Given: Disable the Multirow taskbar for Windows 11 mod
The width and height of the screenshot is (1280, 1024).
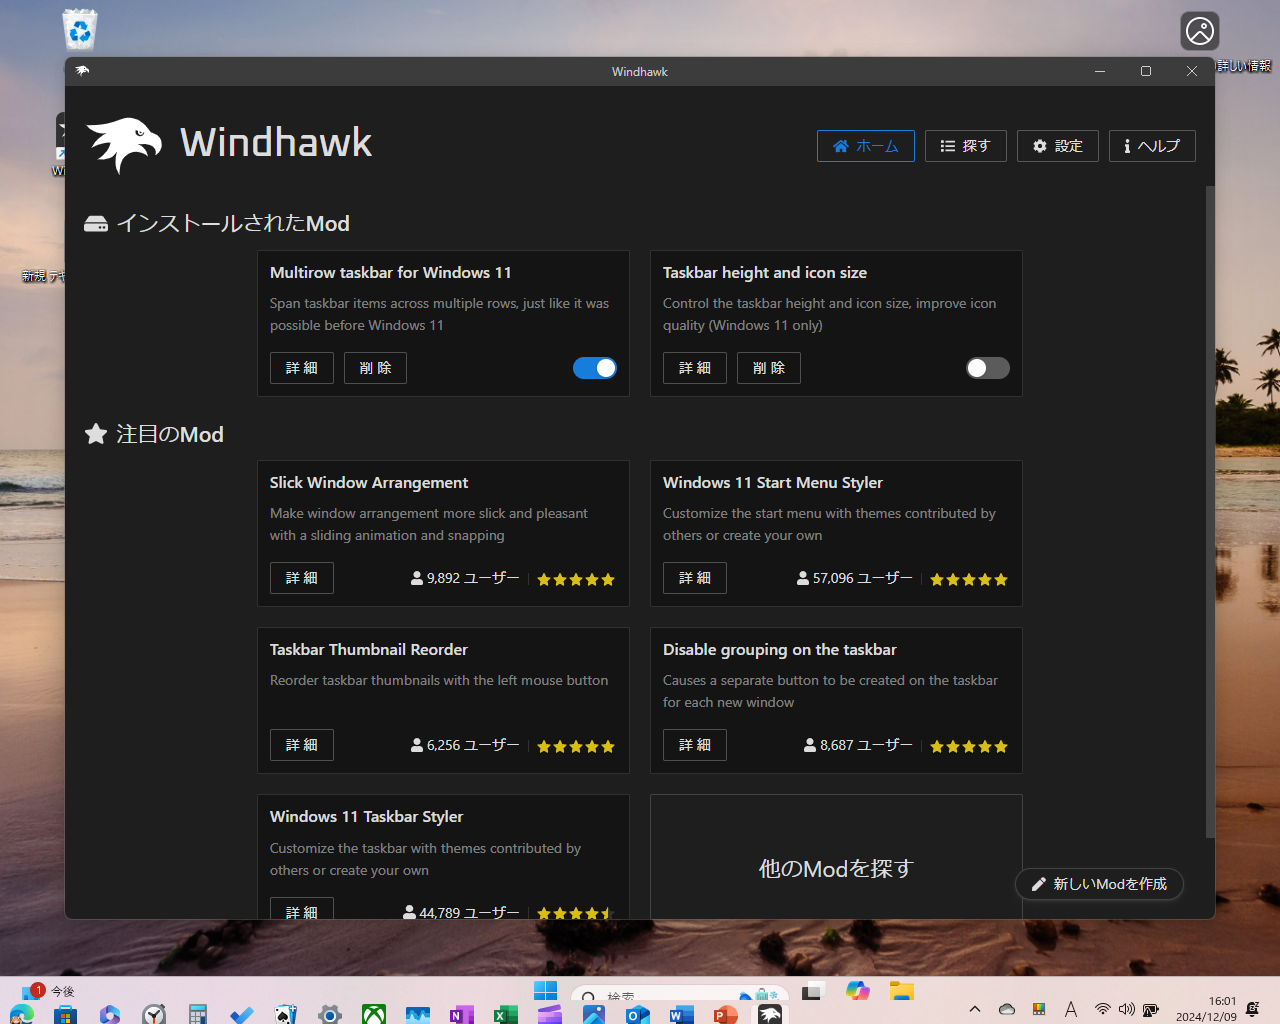Looking at the screenshot, I should coord(595,368).
